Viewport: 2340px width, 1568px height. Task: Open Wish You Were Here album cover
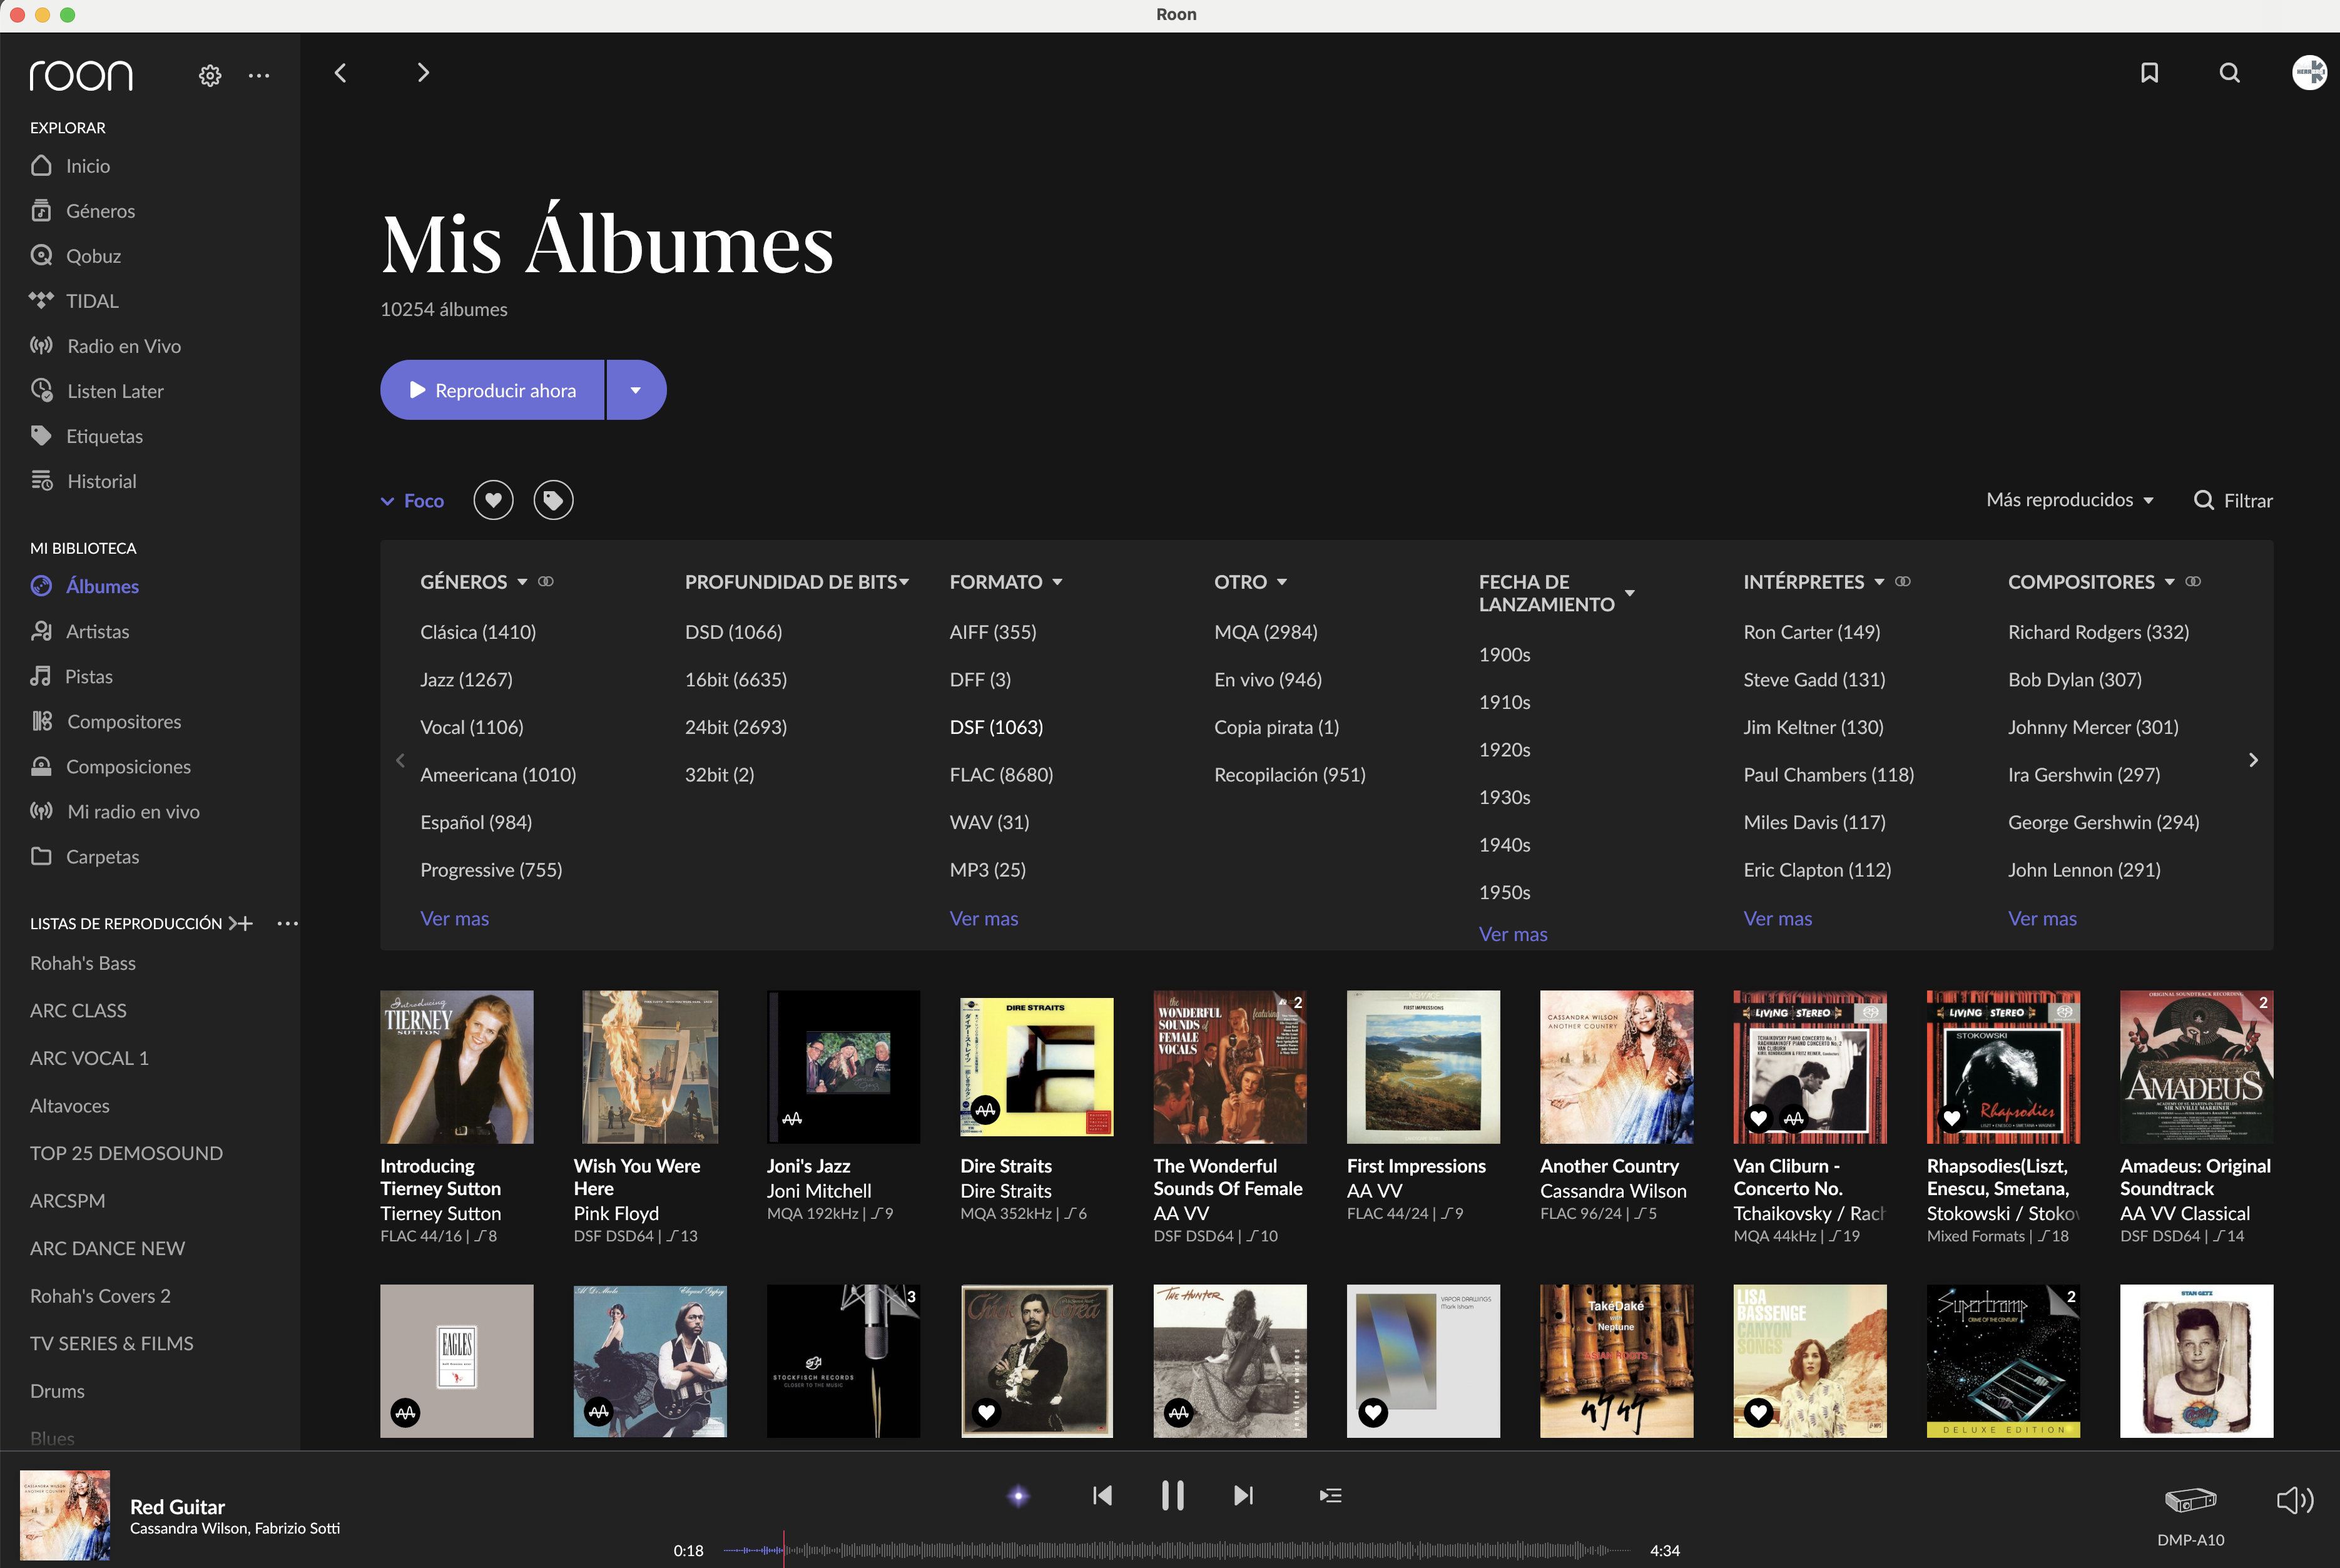tap(650, 1066)
